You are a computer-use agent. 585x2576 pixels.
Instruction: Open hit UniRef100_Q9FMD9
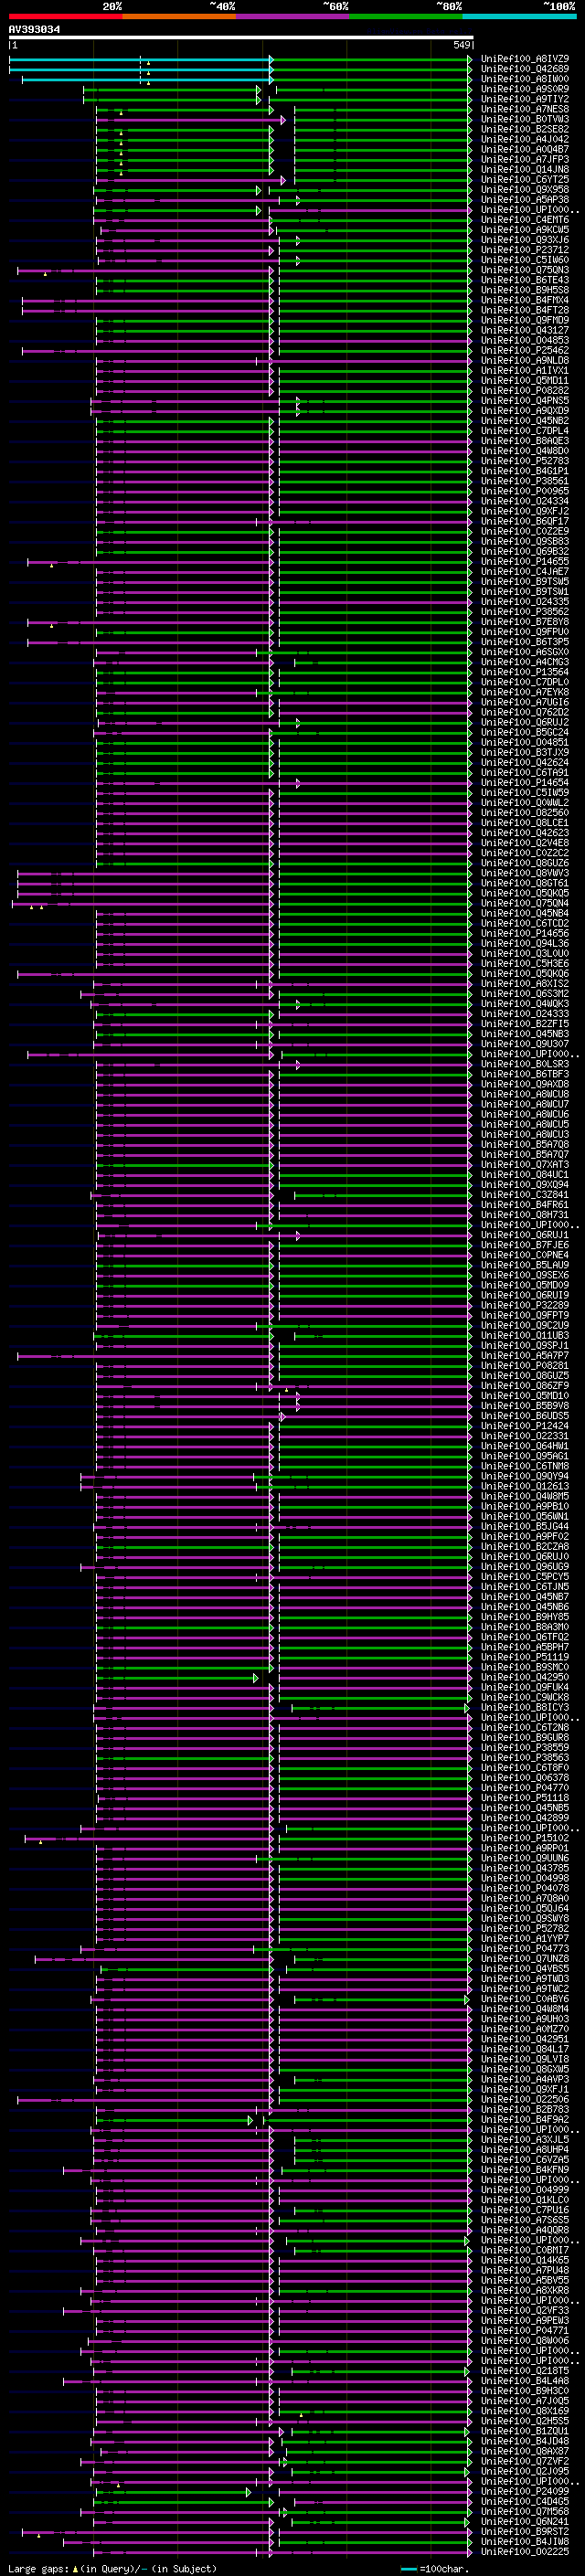coord(525,320)
